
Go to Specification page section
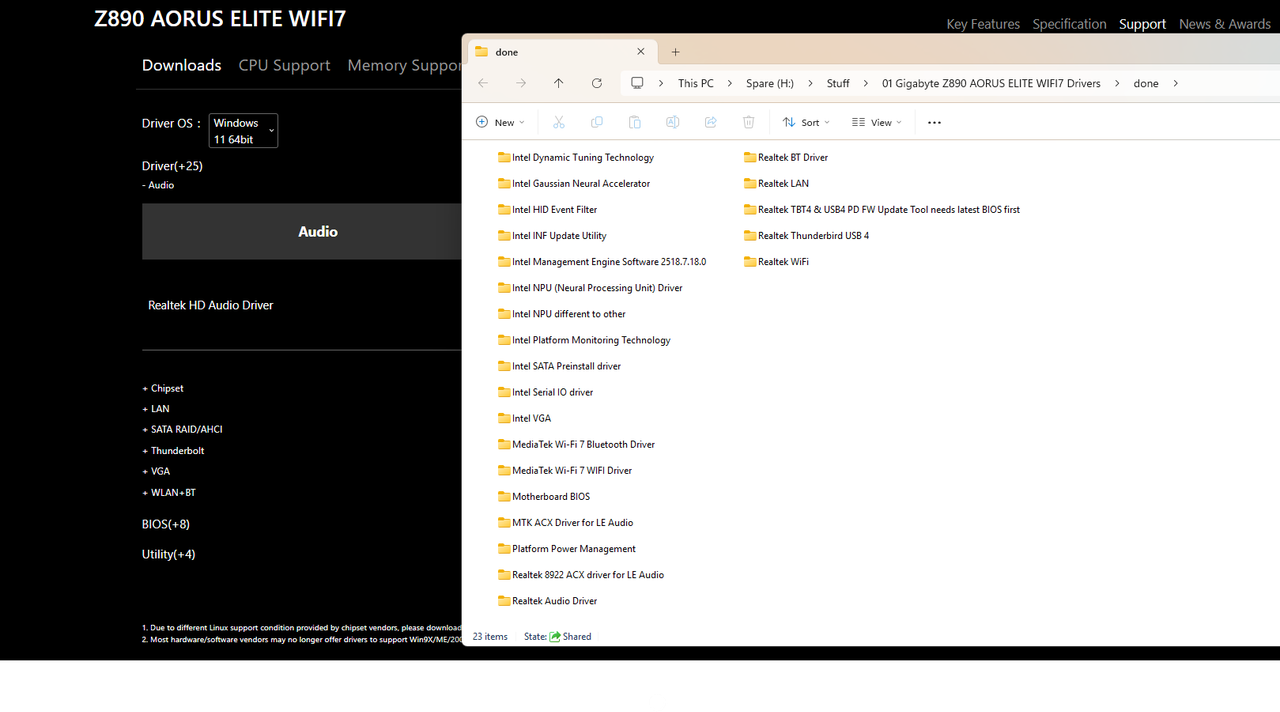pos(1069,24)
